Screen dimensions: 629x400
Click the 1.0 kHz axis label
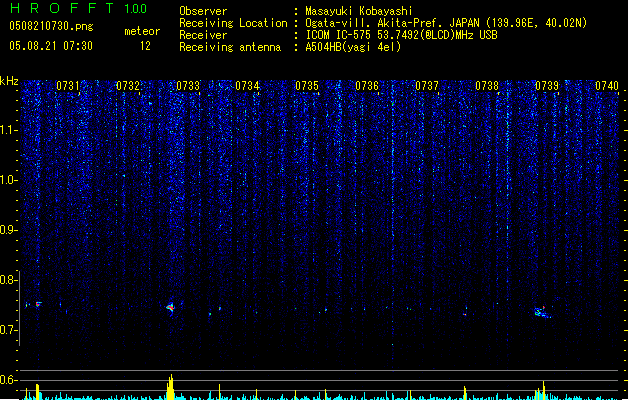(x=9, y=180)
